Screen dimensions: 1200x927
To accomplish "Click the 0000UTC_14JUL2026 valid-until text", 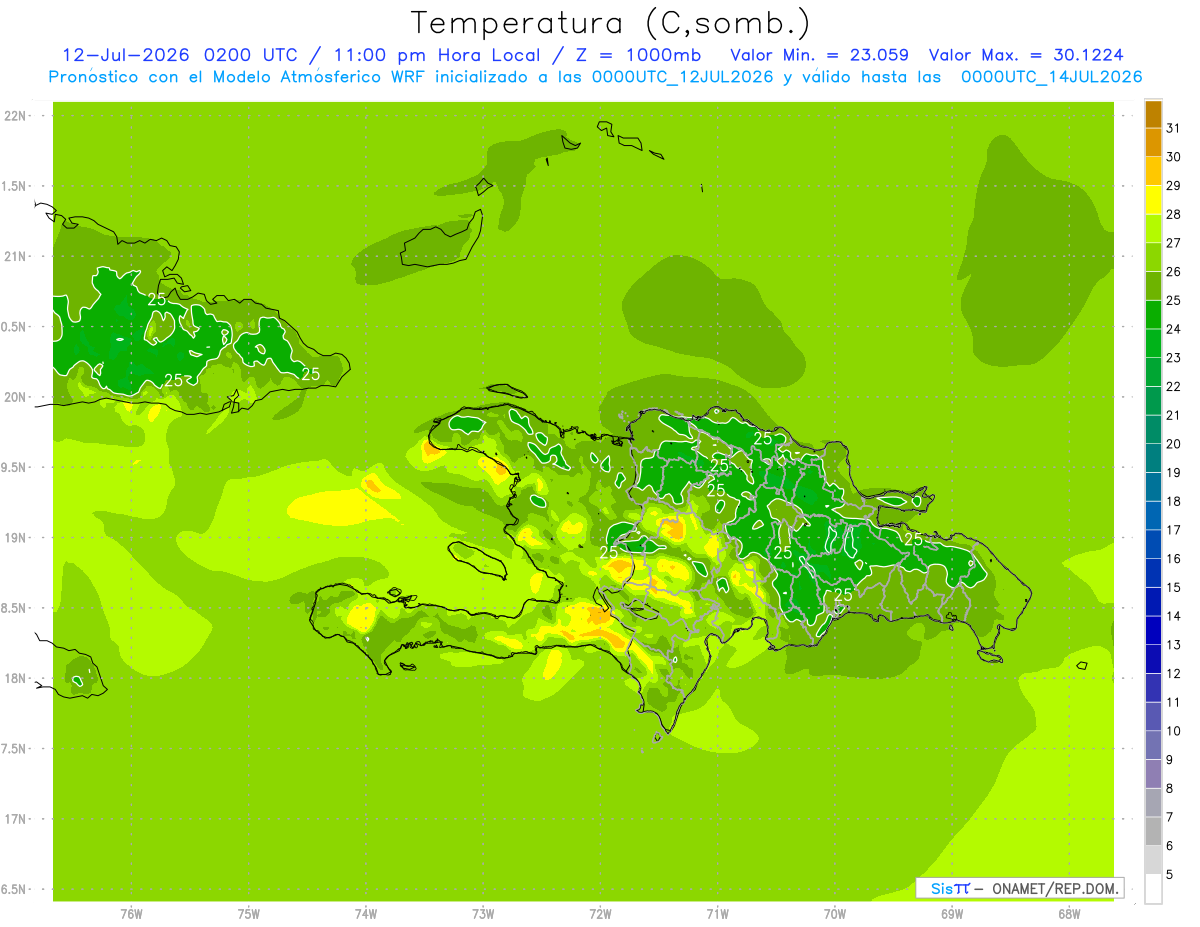I will coord(1051,77).
